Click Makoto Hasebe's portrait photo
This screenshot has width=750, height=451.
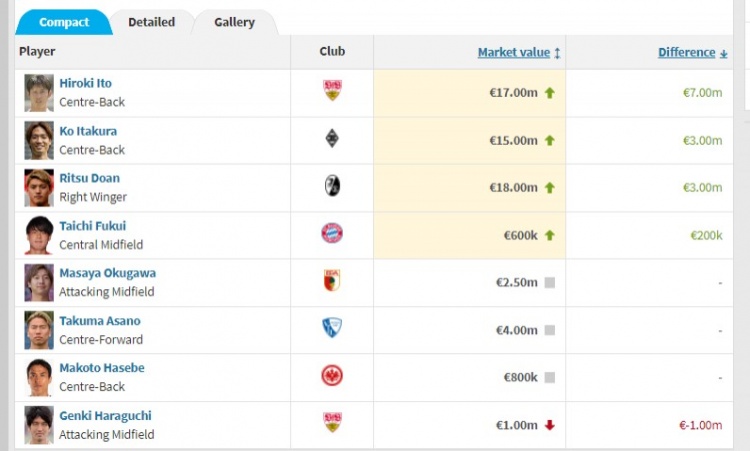point(39,377)
